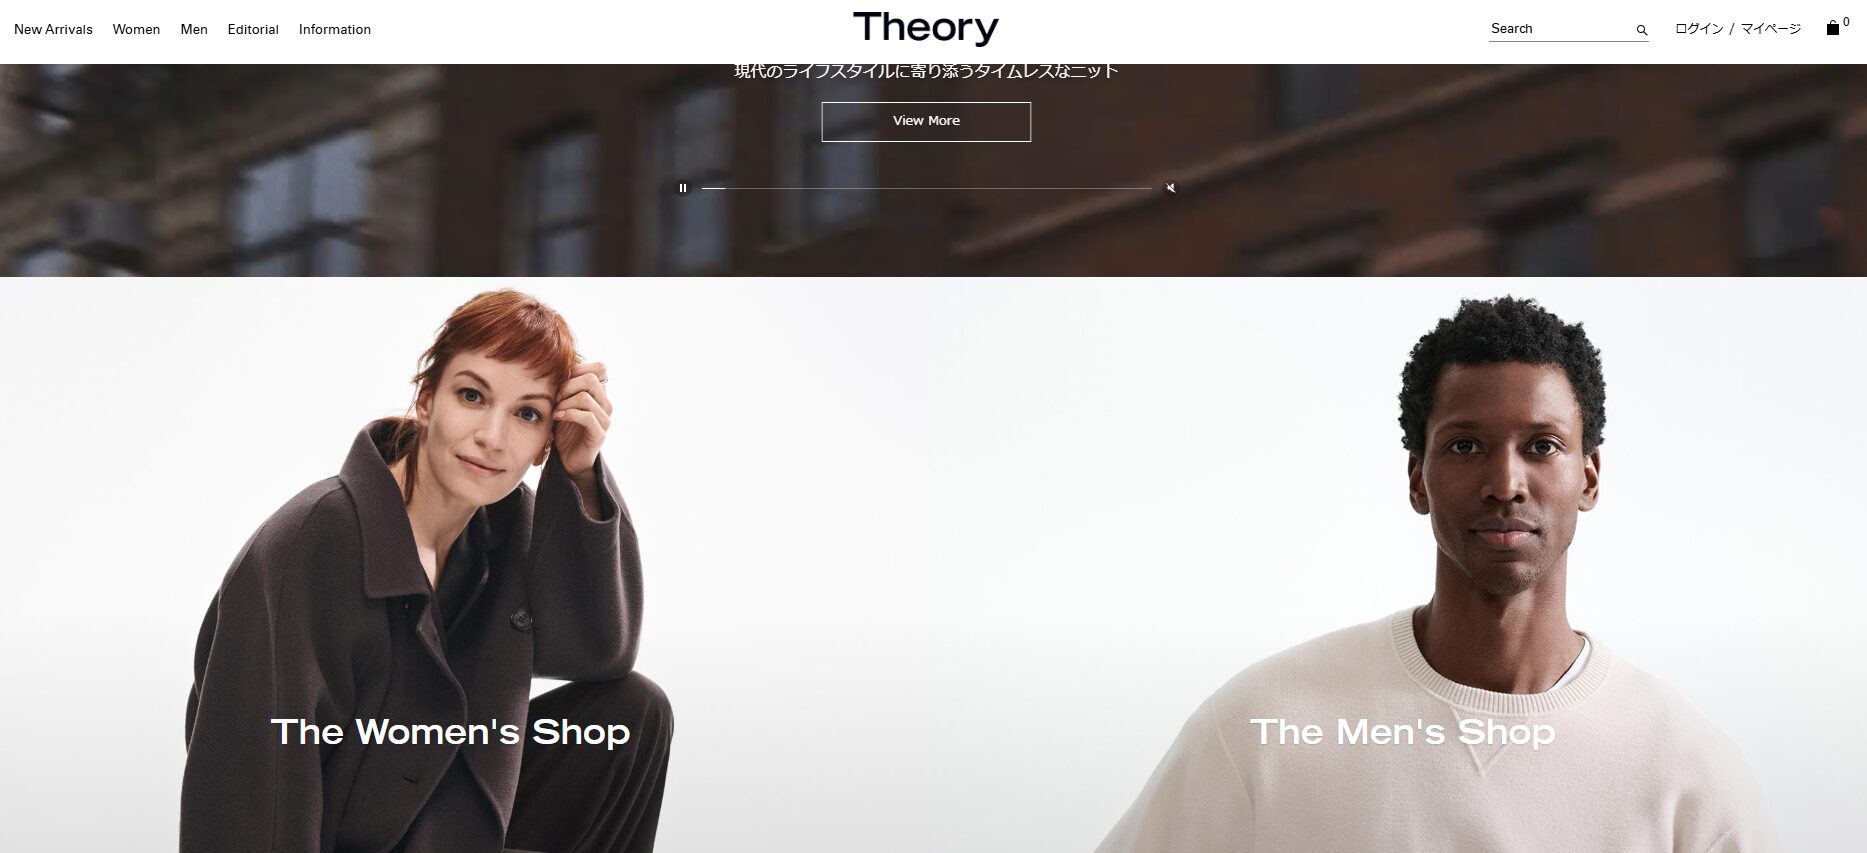The height and width of the screenshot is (853, 1867).
Task: Toggle the video mute speaker icon
Action: pyautogui.click(x=1171, y=188)
